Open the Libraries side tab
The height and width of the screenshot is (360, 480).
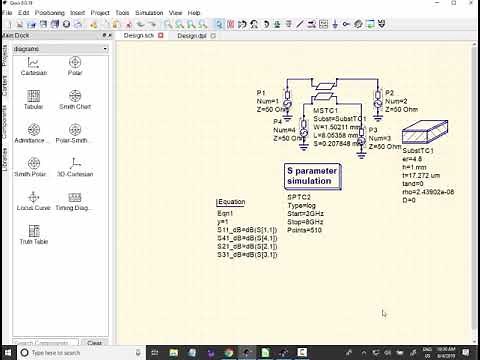pyautogui.click(x=5, y=159)
